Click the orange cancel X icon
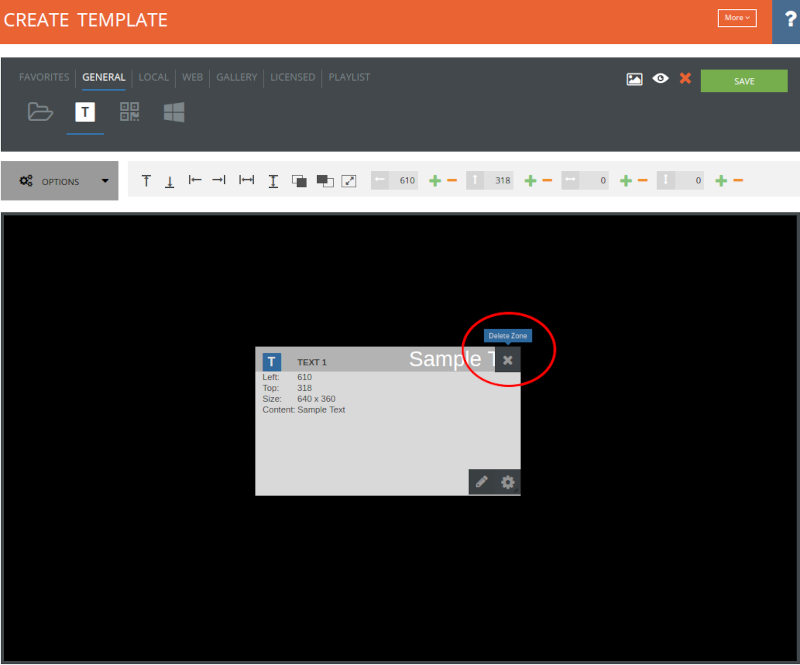This screenshot has height=665, width=800. click(685, 78)
